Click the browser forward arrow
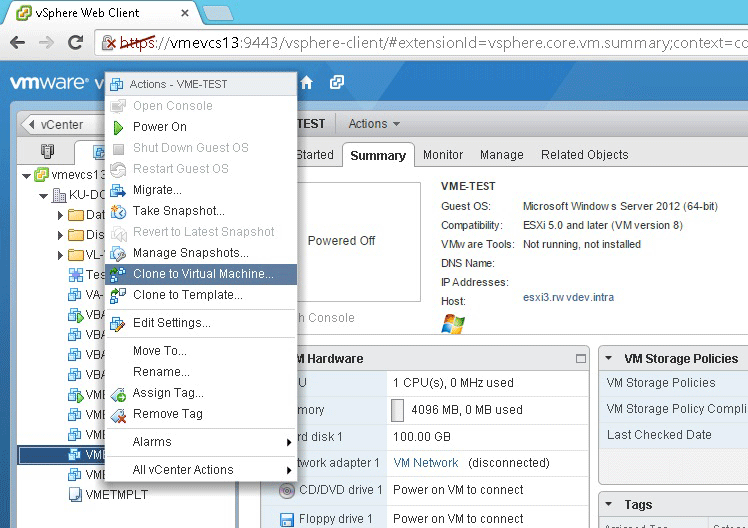The height and width of the screenshot is (528, 748). pos(46,42)
